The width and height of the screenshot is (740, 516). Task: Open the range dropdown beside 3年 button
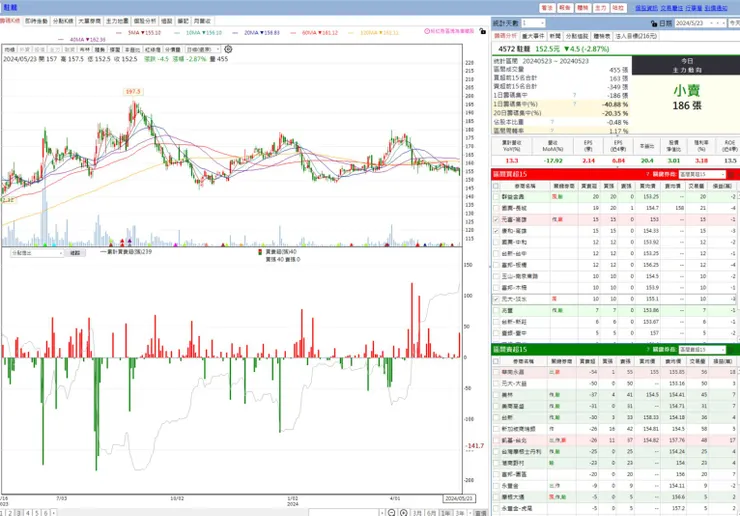click(x=471, y=513)
